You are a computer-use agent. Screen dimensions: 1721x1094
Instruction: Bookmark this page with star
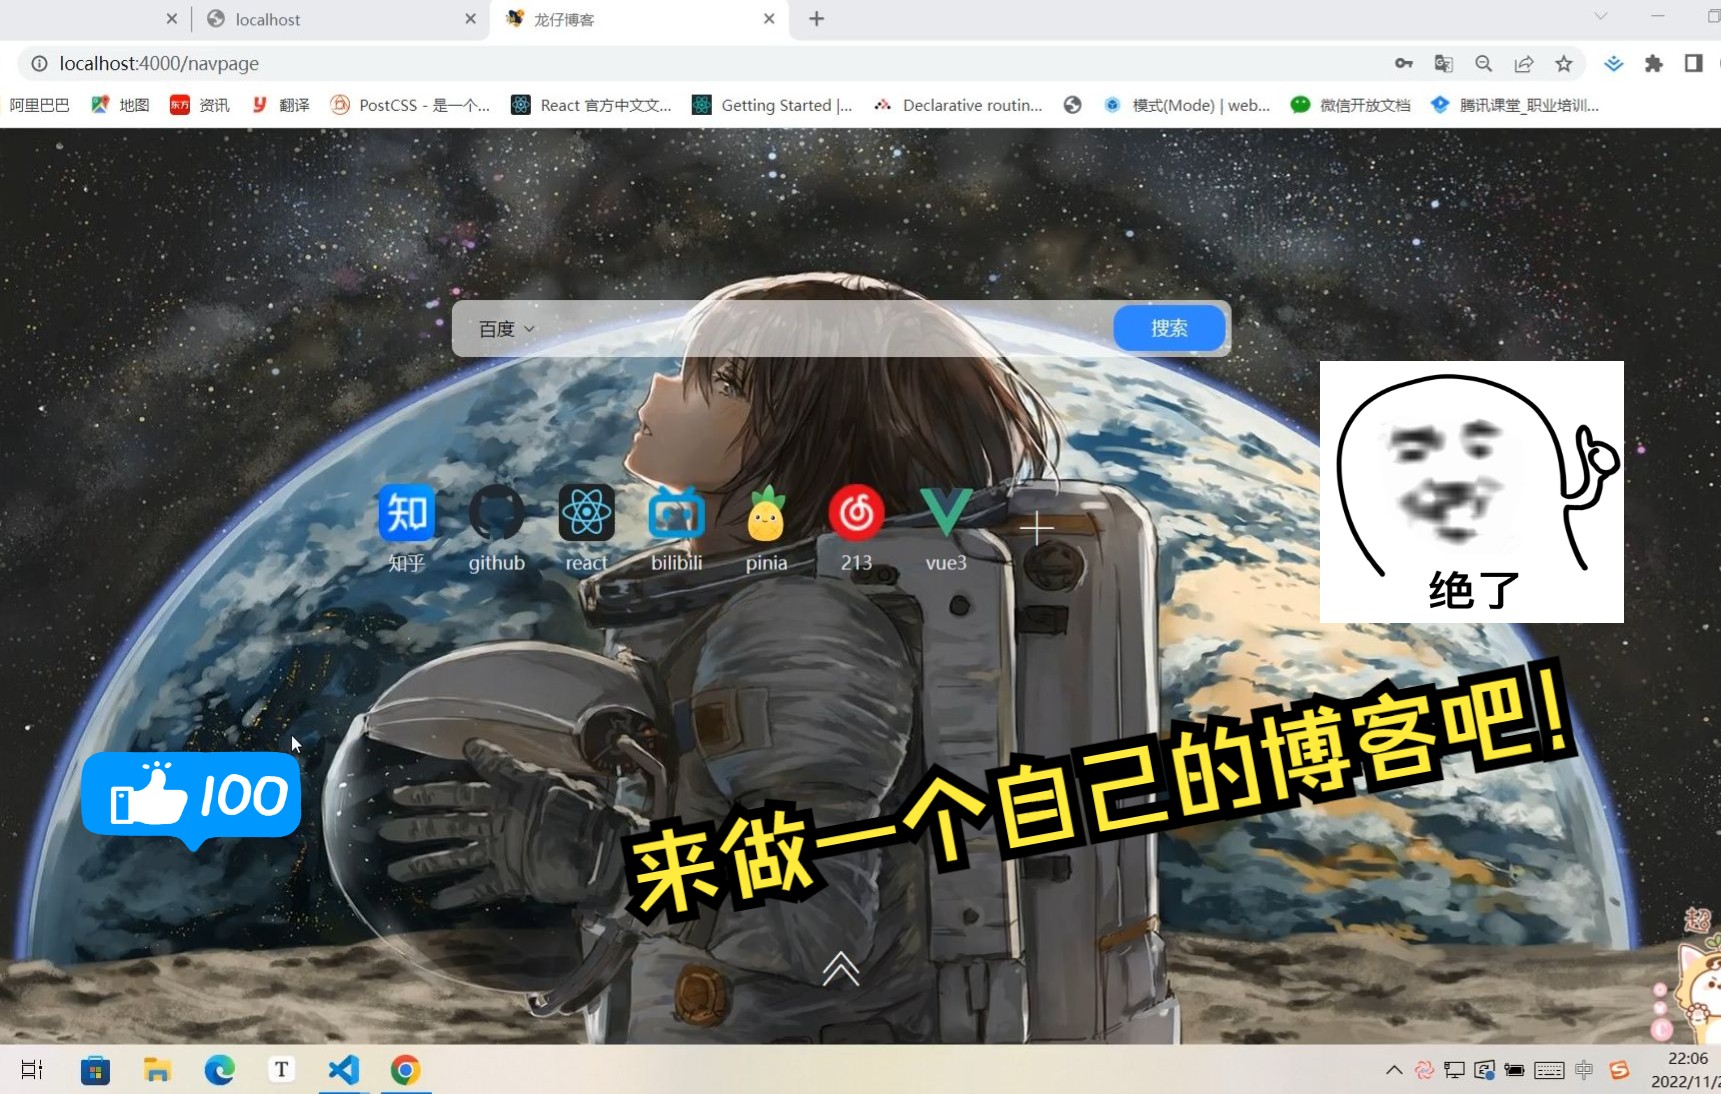[x=1564, y=64]
